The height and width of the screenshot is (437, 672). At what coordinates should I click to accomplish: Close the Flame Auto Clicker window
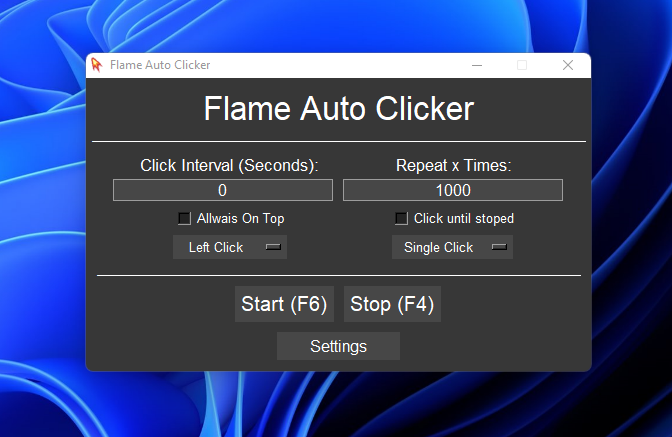(568, 65)
